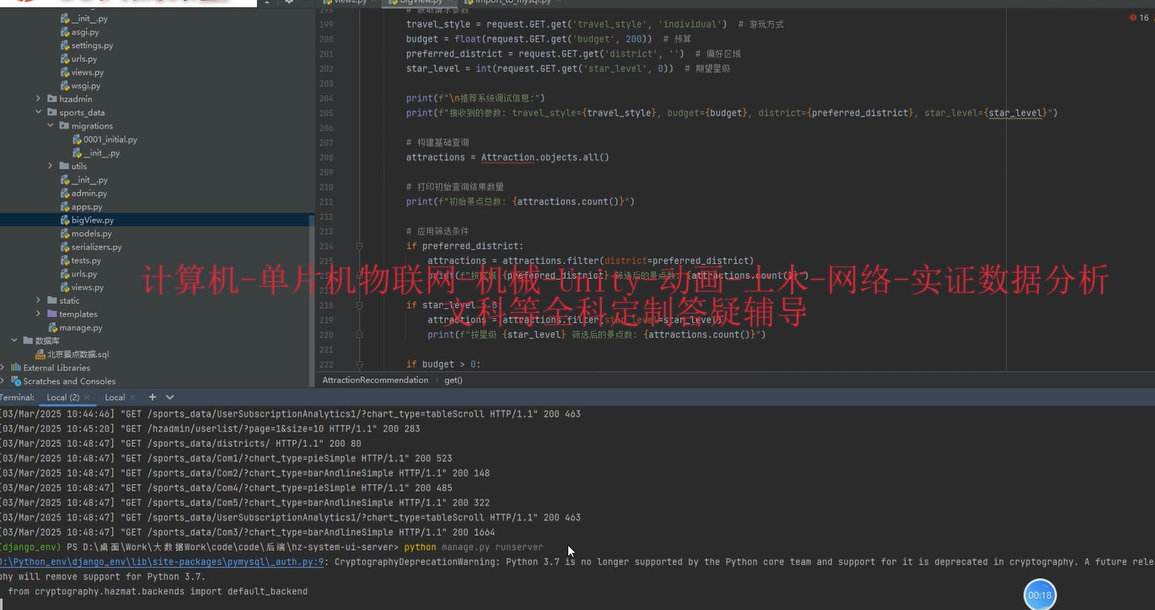Click terminal log line 'GET /sports_data/districts/'
The height and width of the screenshot is (610, 1155).
click(x=180, y=444)
